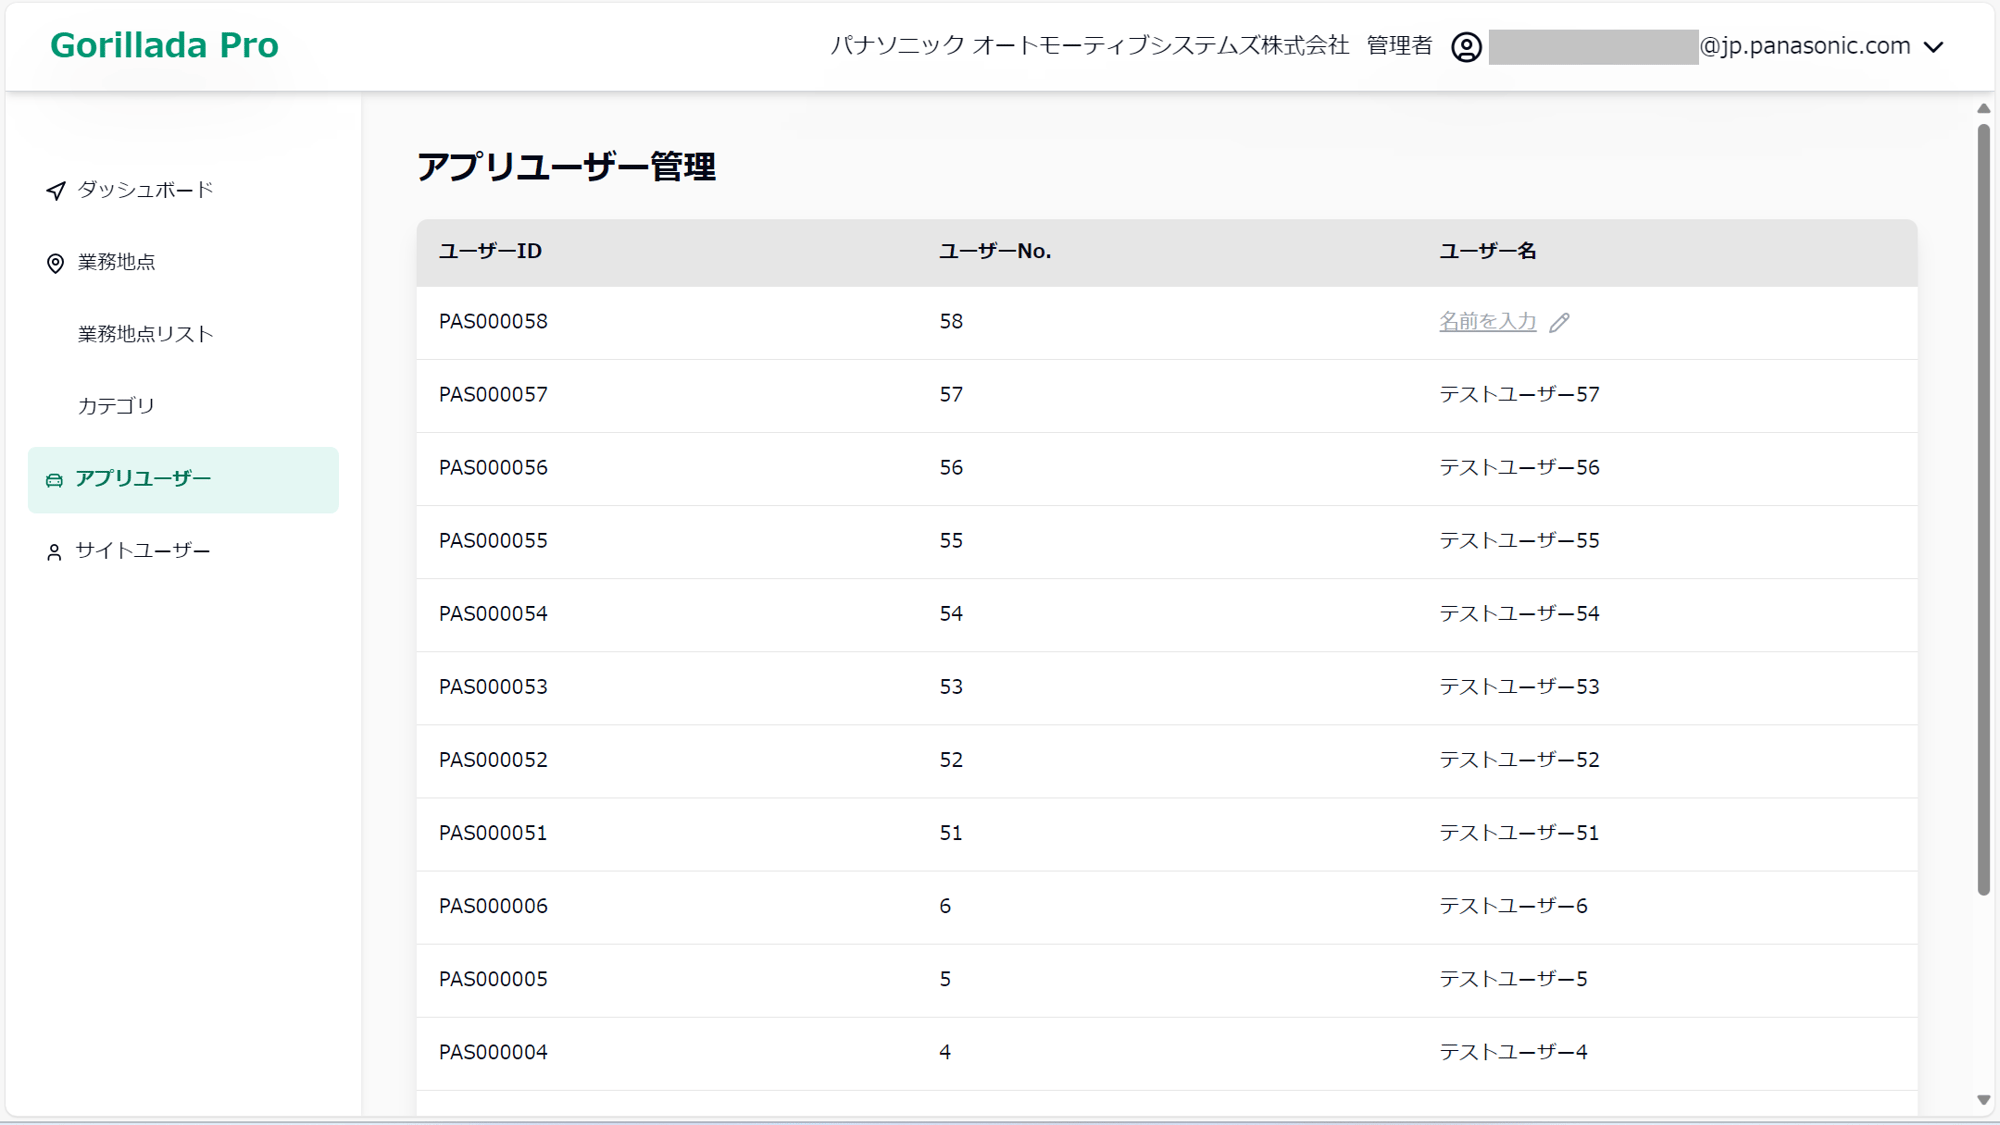The height and width of the screenshot is (1125, 2000).
Task: Click user name テストユーザー6
Action: pos(1513,905)
